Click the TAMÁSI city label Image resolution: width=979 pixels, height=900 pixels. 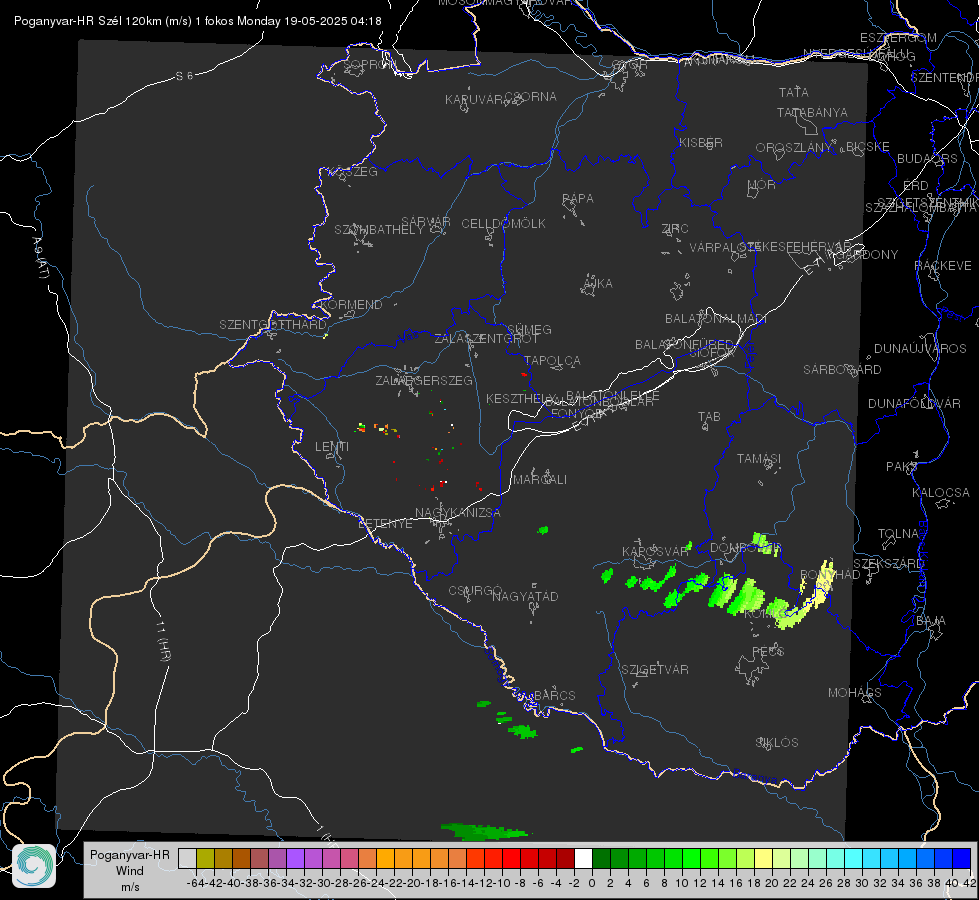(759, 458)
